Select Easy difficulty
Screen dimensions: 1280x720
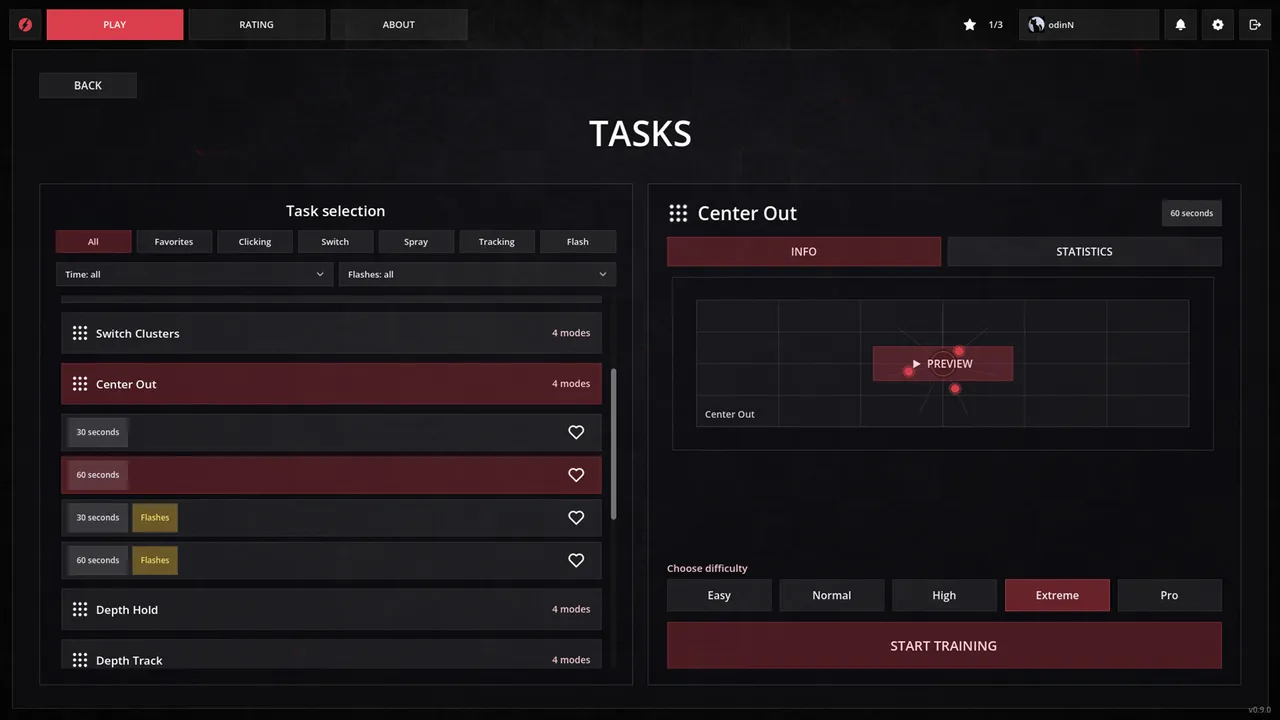(x=719, y=595)
